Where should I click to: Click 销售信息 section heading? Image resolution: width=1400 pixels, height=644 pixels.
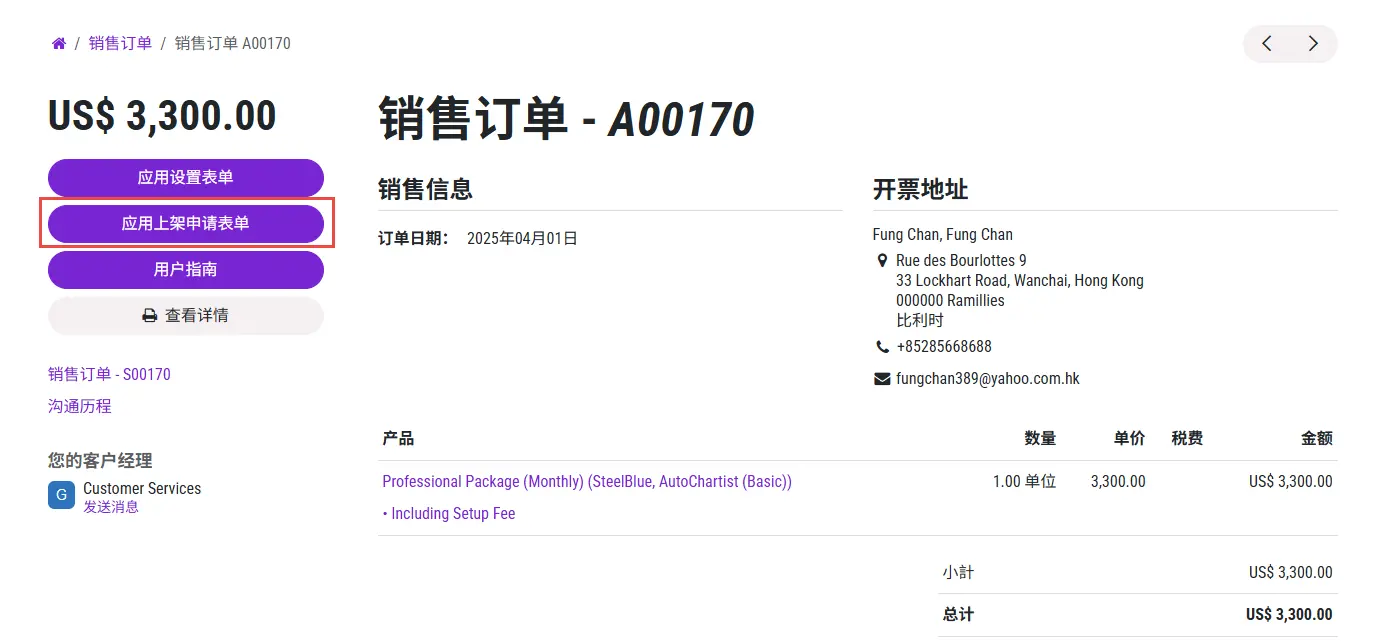(425, 190)
